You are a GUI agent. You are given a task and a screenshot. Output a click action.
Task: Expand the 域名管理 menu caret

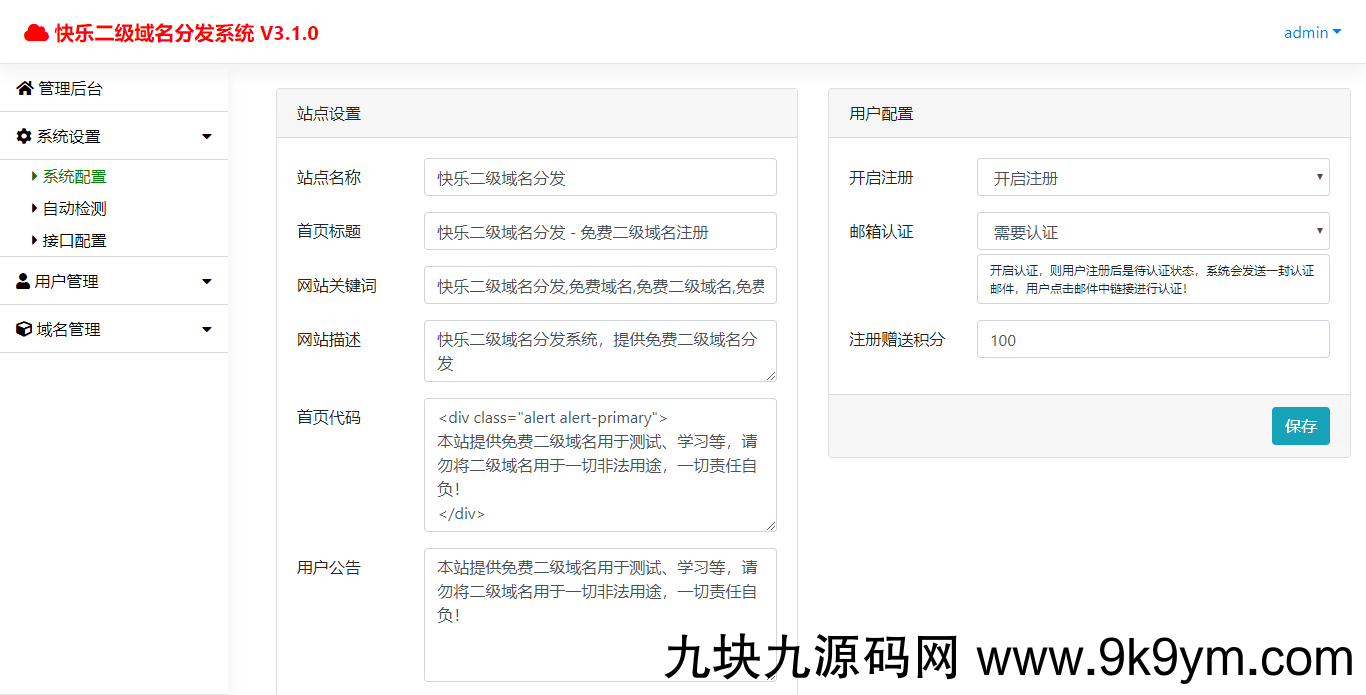(x=207, y=329)
